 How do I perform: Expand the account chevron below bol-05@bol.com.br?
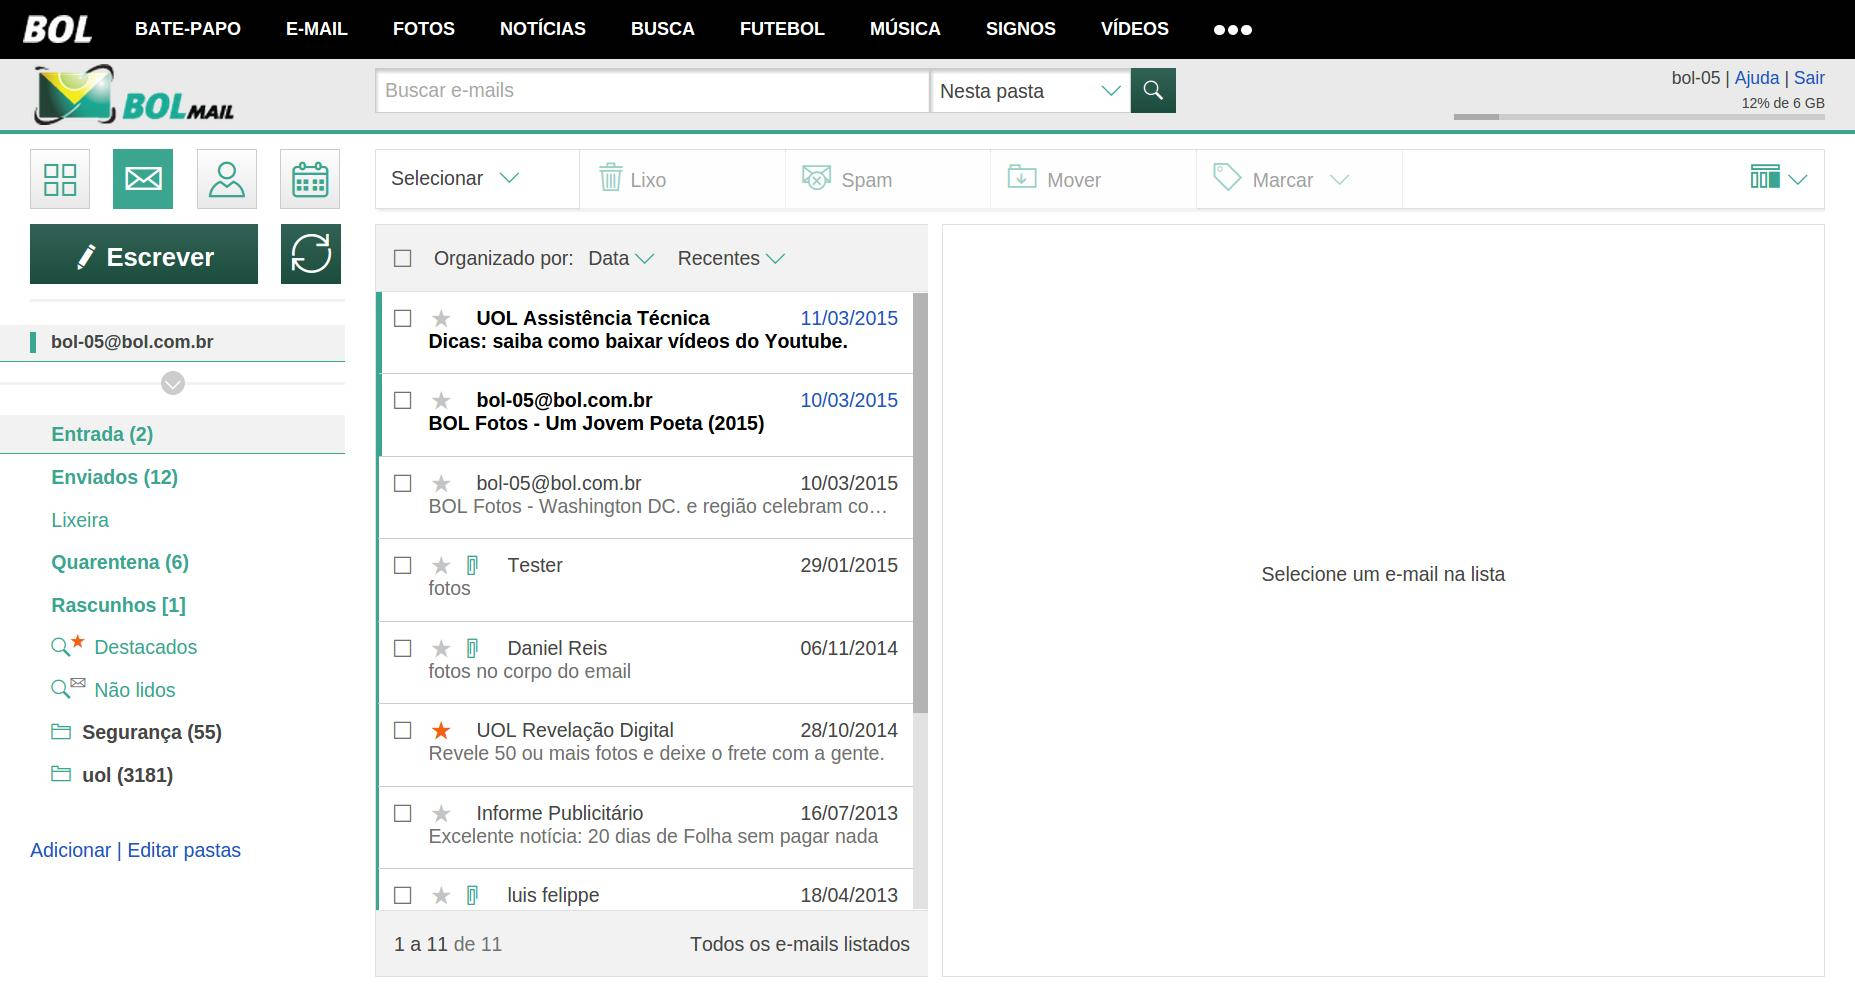(173, 383)
